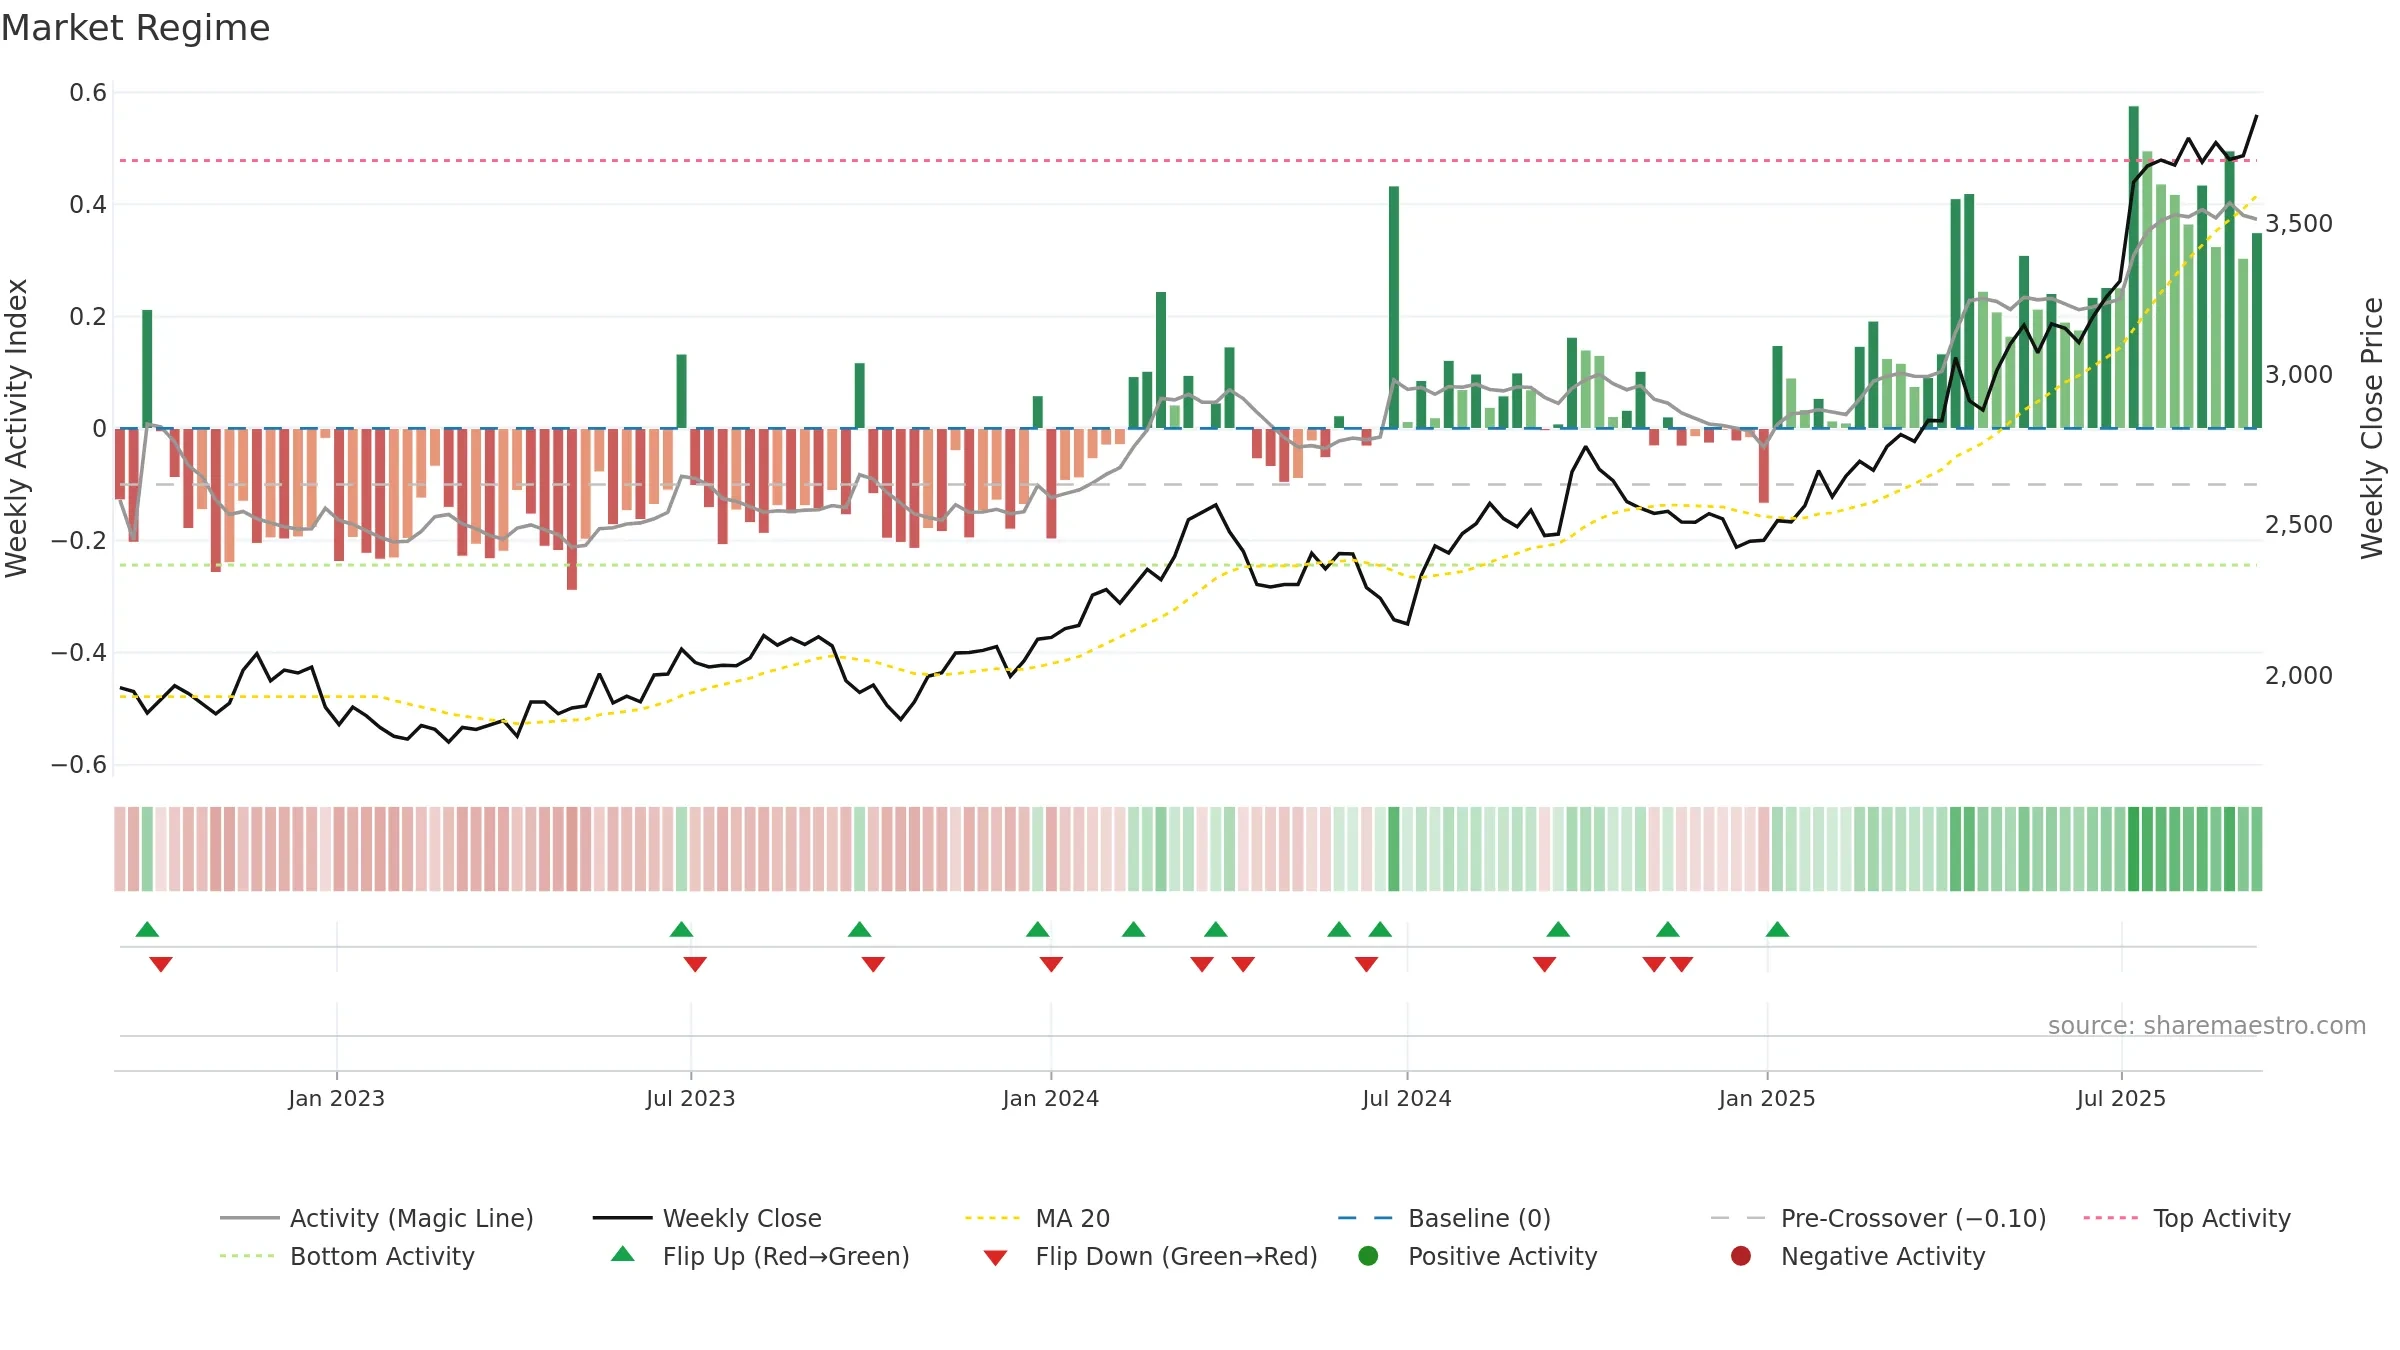Click the Jul 2025 x-axis label

point(2121,1098)
